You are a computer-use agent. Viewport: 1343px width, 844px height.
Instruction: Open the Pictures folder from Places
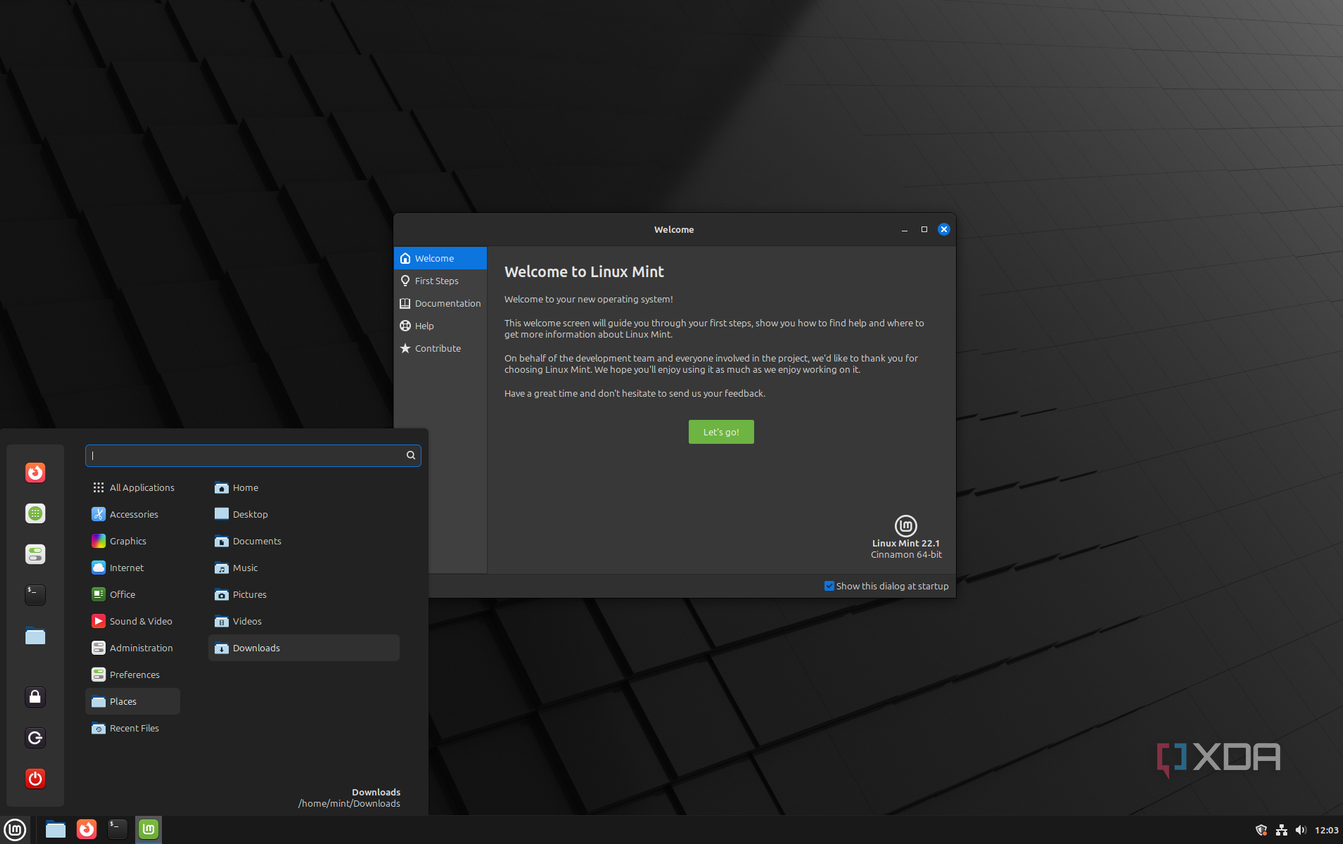(x=304, y=594)
